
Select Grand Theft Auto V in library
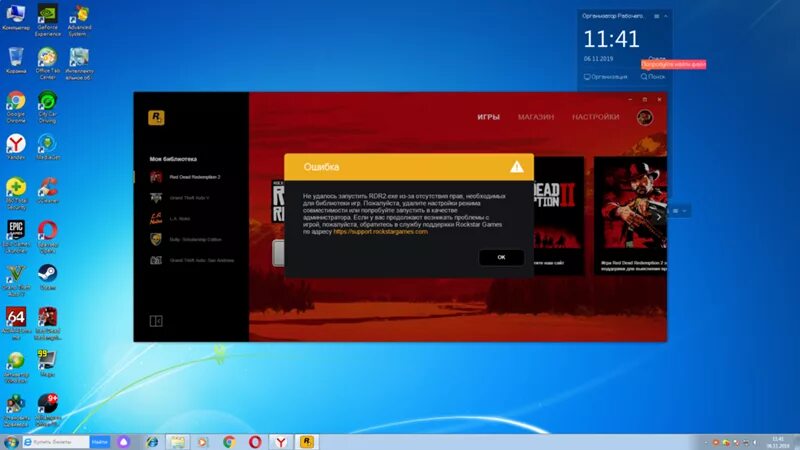180,197
